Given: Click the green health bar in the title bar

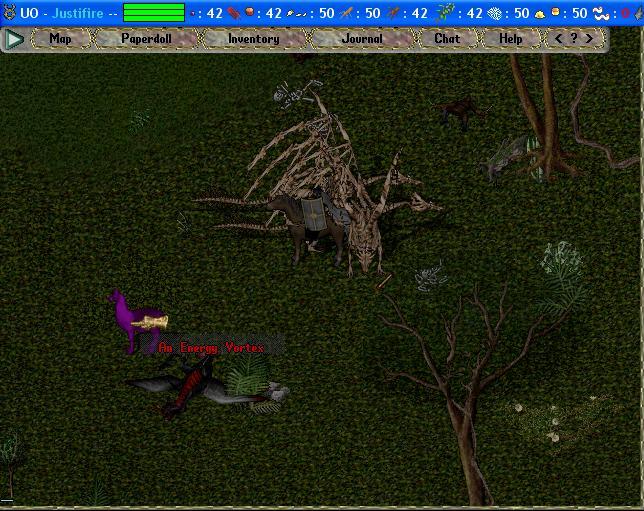Looking at the screenshot, I should click(154, 13).
